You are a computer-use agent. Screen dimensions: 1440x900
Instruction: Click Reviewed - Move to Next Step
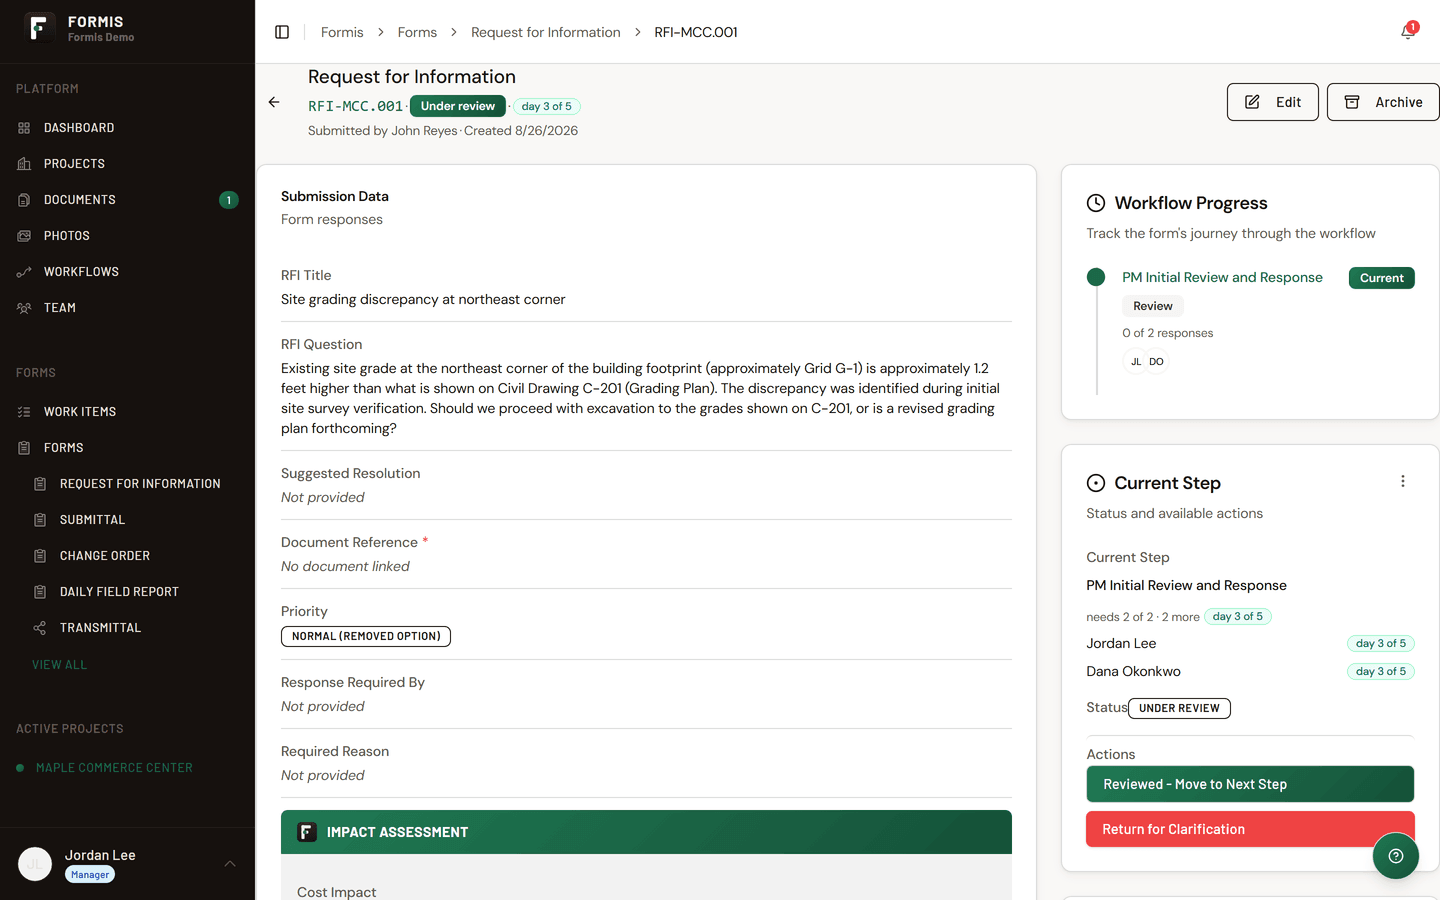[1250, 784]
